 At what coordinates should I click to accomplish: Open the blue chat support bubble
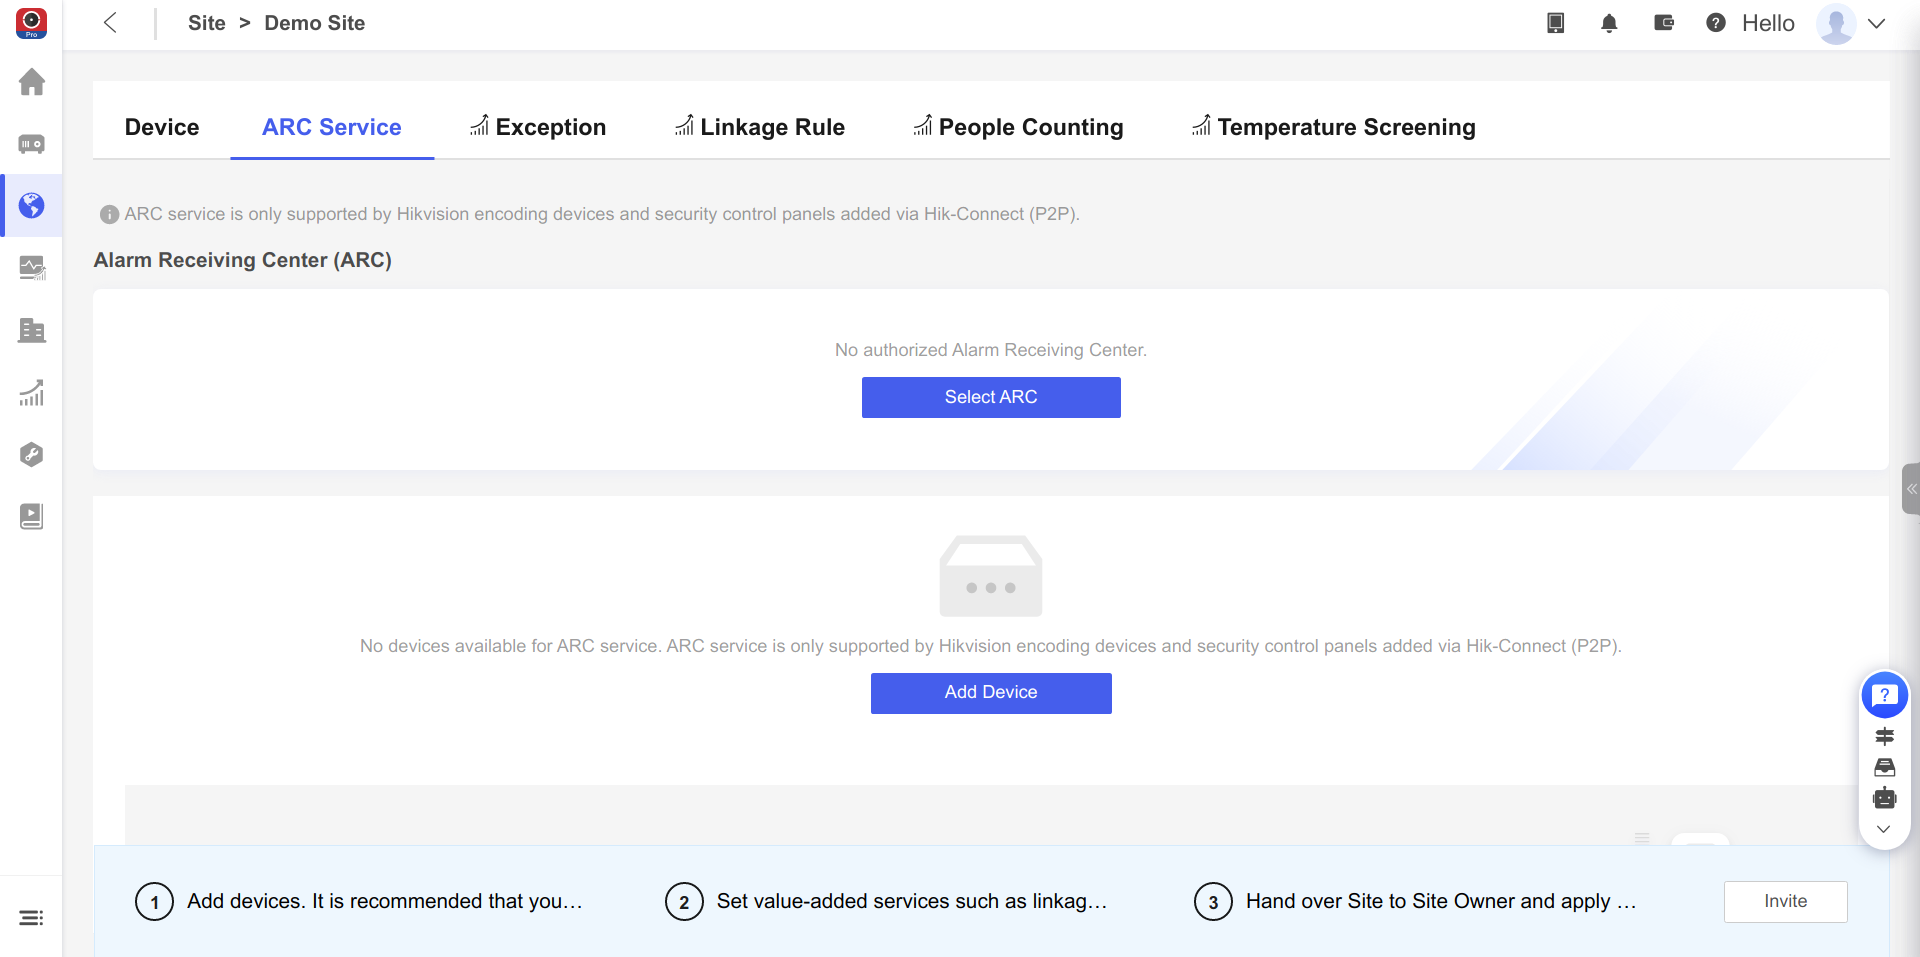point(1886,695)
